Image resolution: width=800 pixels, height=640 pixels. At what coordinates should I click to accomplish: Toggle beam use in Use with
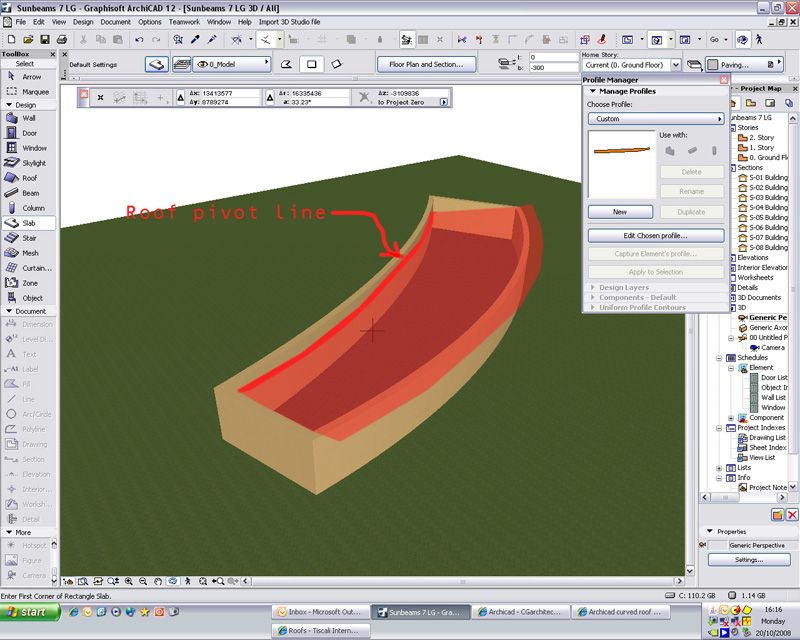click(692, 151)
